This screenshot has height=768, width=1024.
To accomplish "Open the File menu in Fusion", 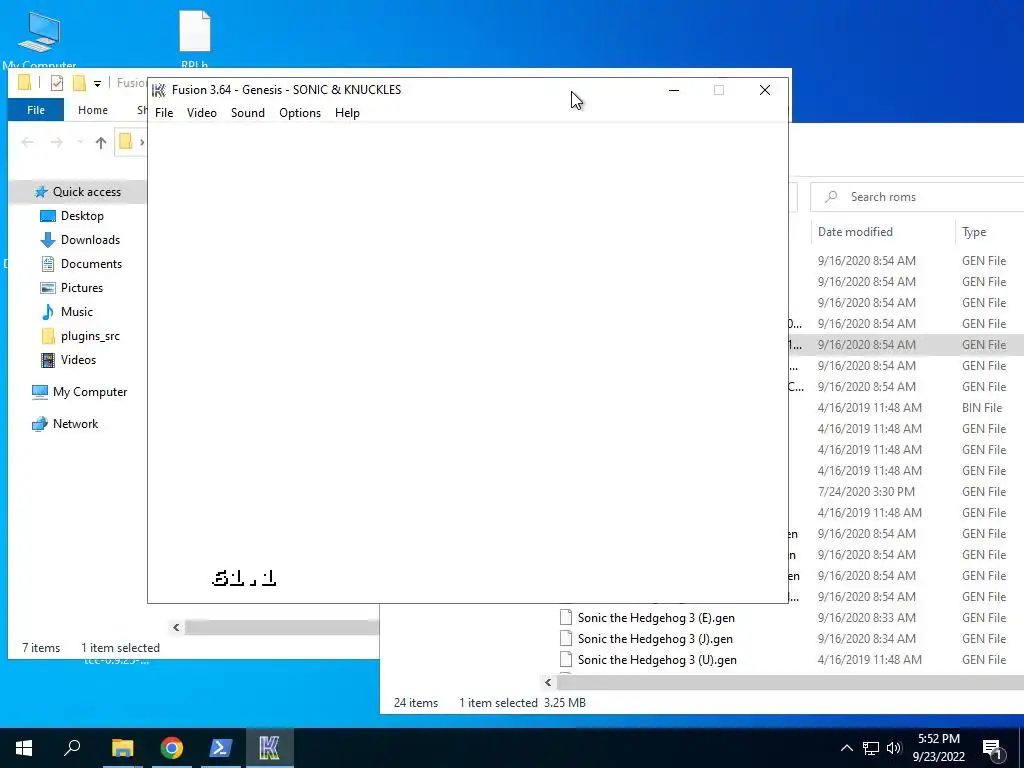I will (164, 113).
